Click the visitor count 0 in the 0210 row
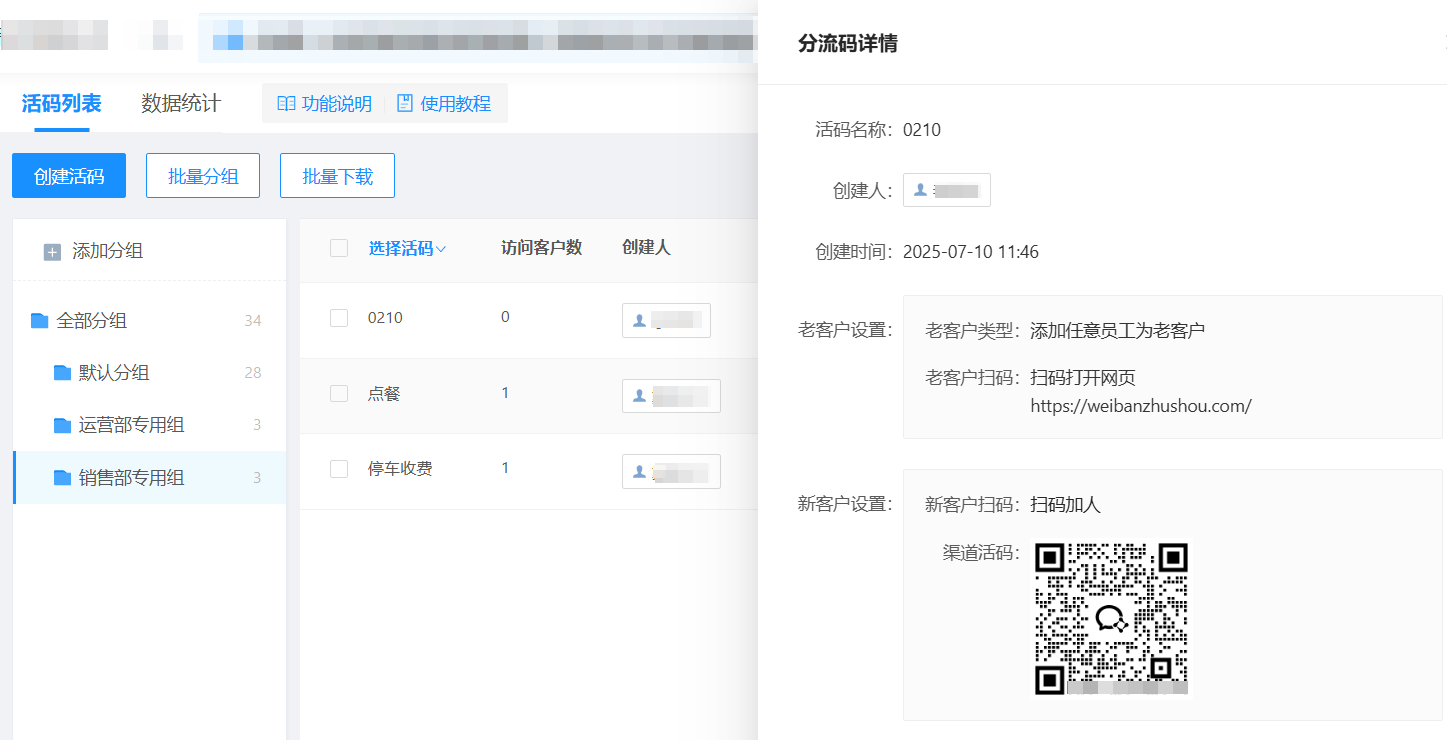 click(x=505, y=317)
